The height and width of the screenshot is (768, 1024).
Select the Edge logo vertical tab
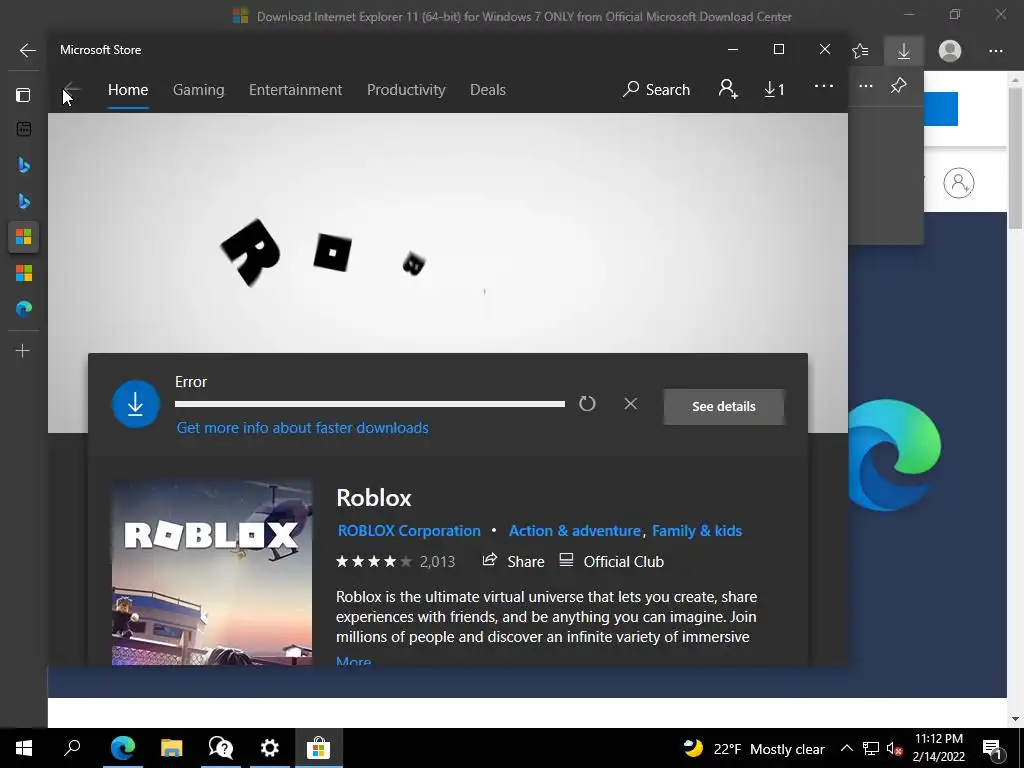point(24,308)
